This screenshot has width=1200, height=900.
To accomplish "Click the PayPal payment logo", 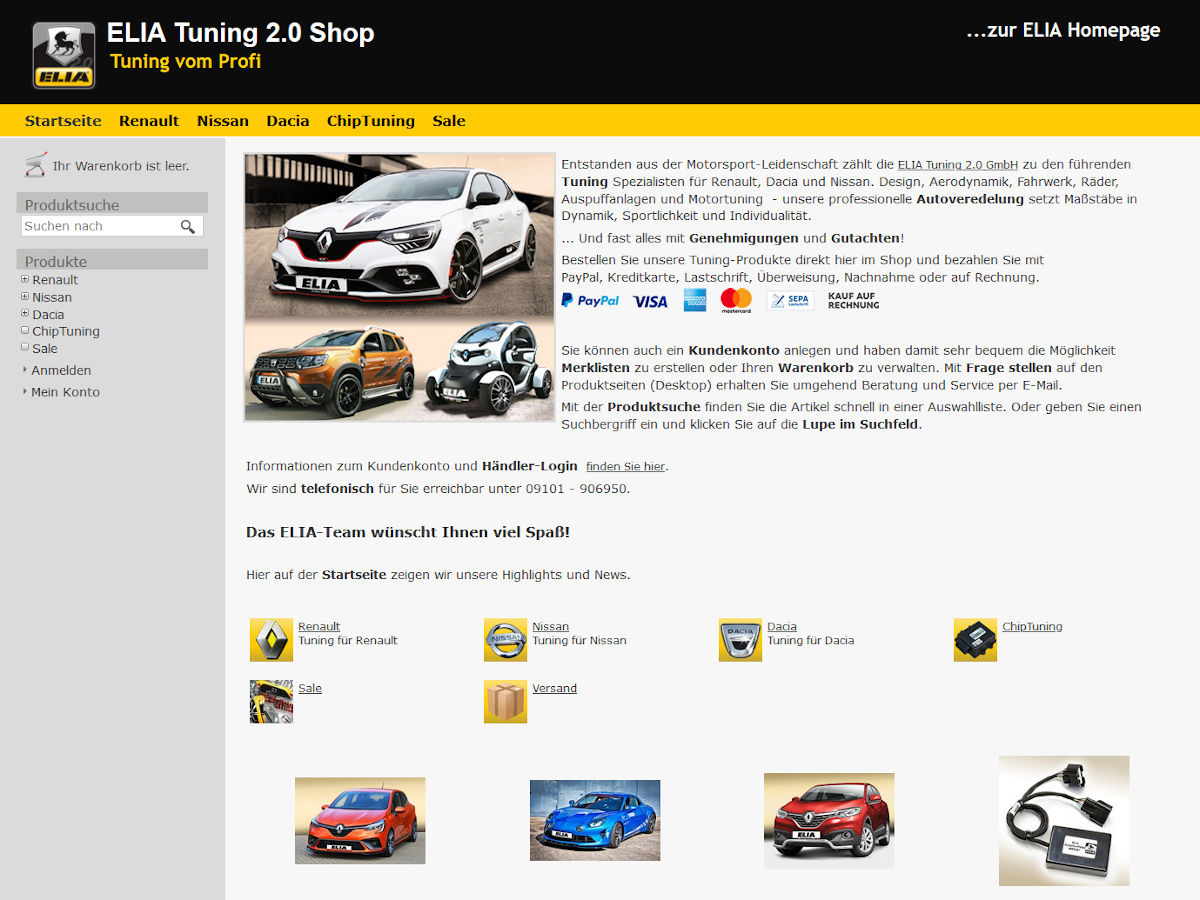I will point(590,300).
